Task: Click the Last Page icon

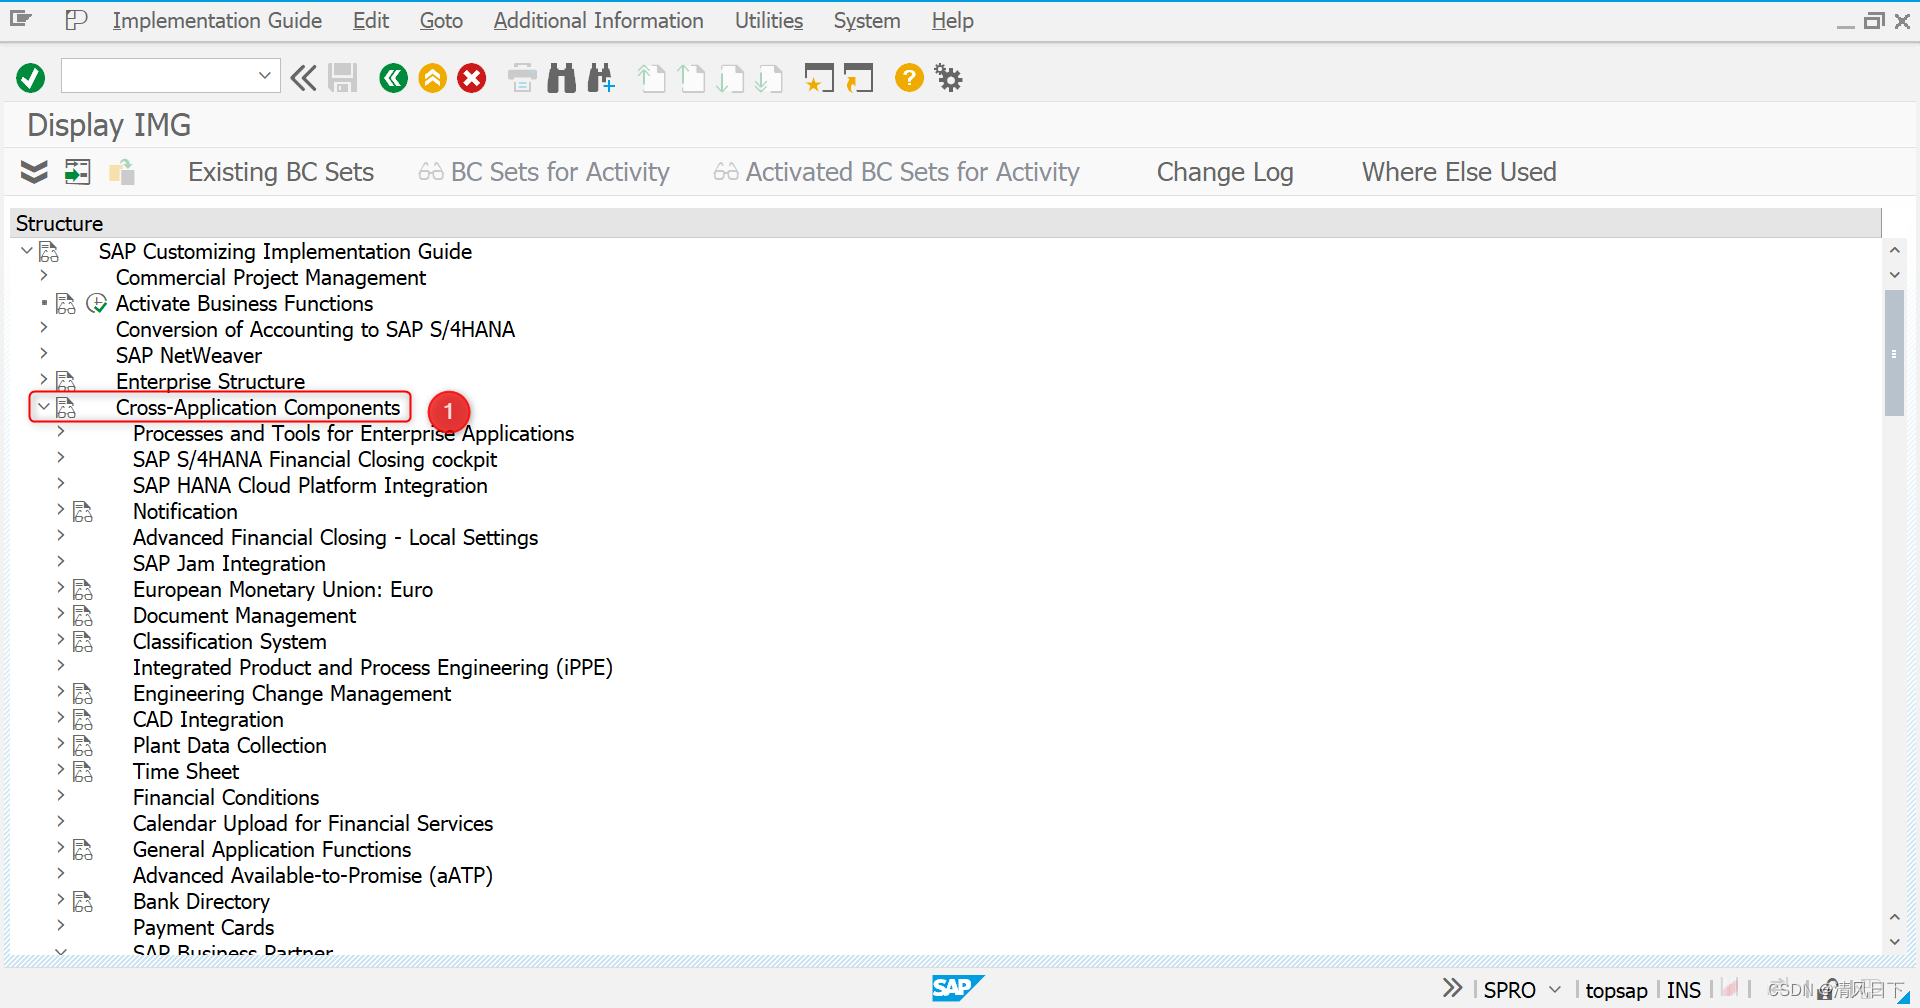Action: 769,78
